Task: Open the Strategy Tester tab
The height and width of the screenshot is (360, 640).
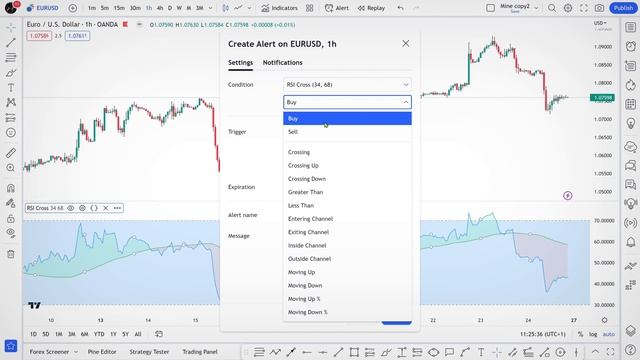Action: pos(149,351)
